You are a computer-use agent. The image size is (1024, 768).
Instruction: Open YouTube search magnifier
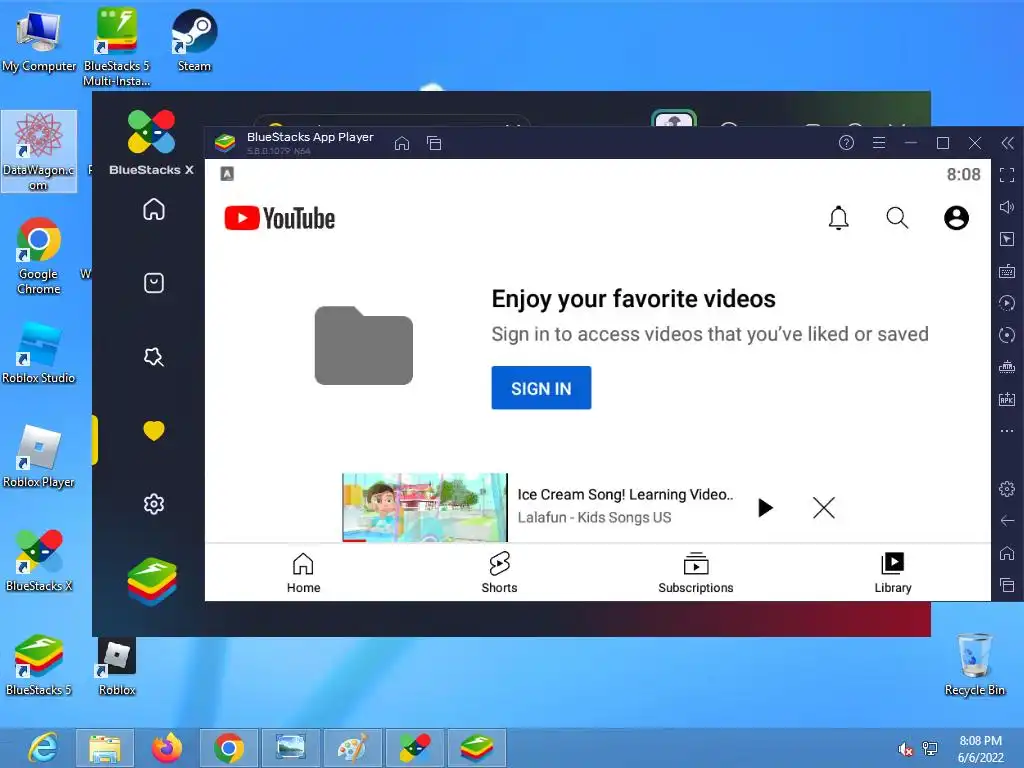897,218
